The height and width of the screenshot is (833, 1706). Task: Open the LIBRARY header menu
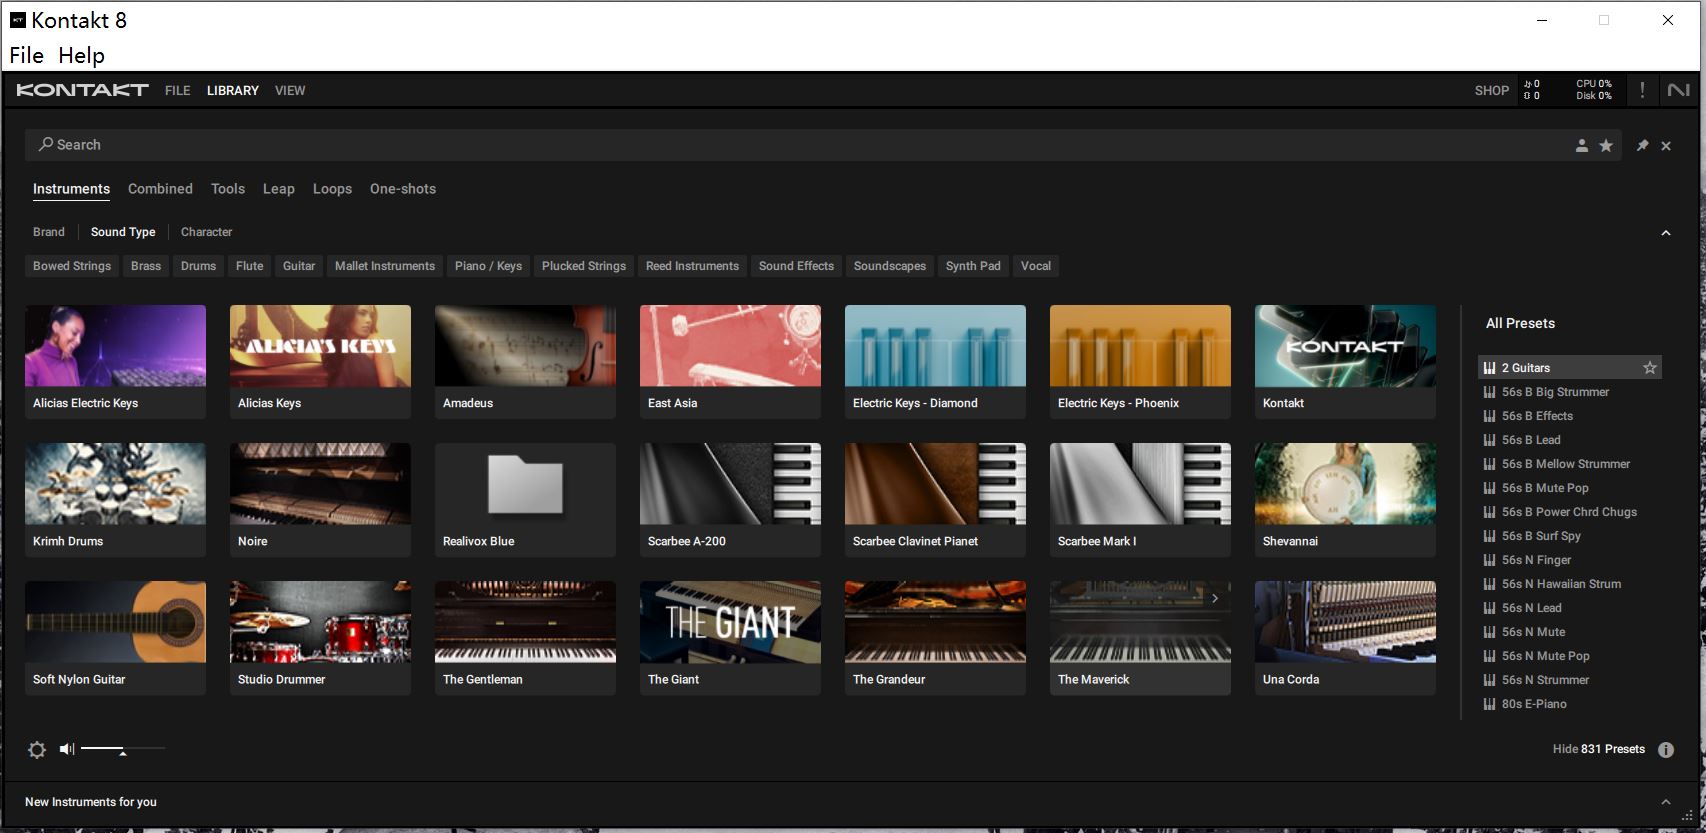[x=233, y=90]
